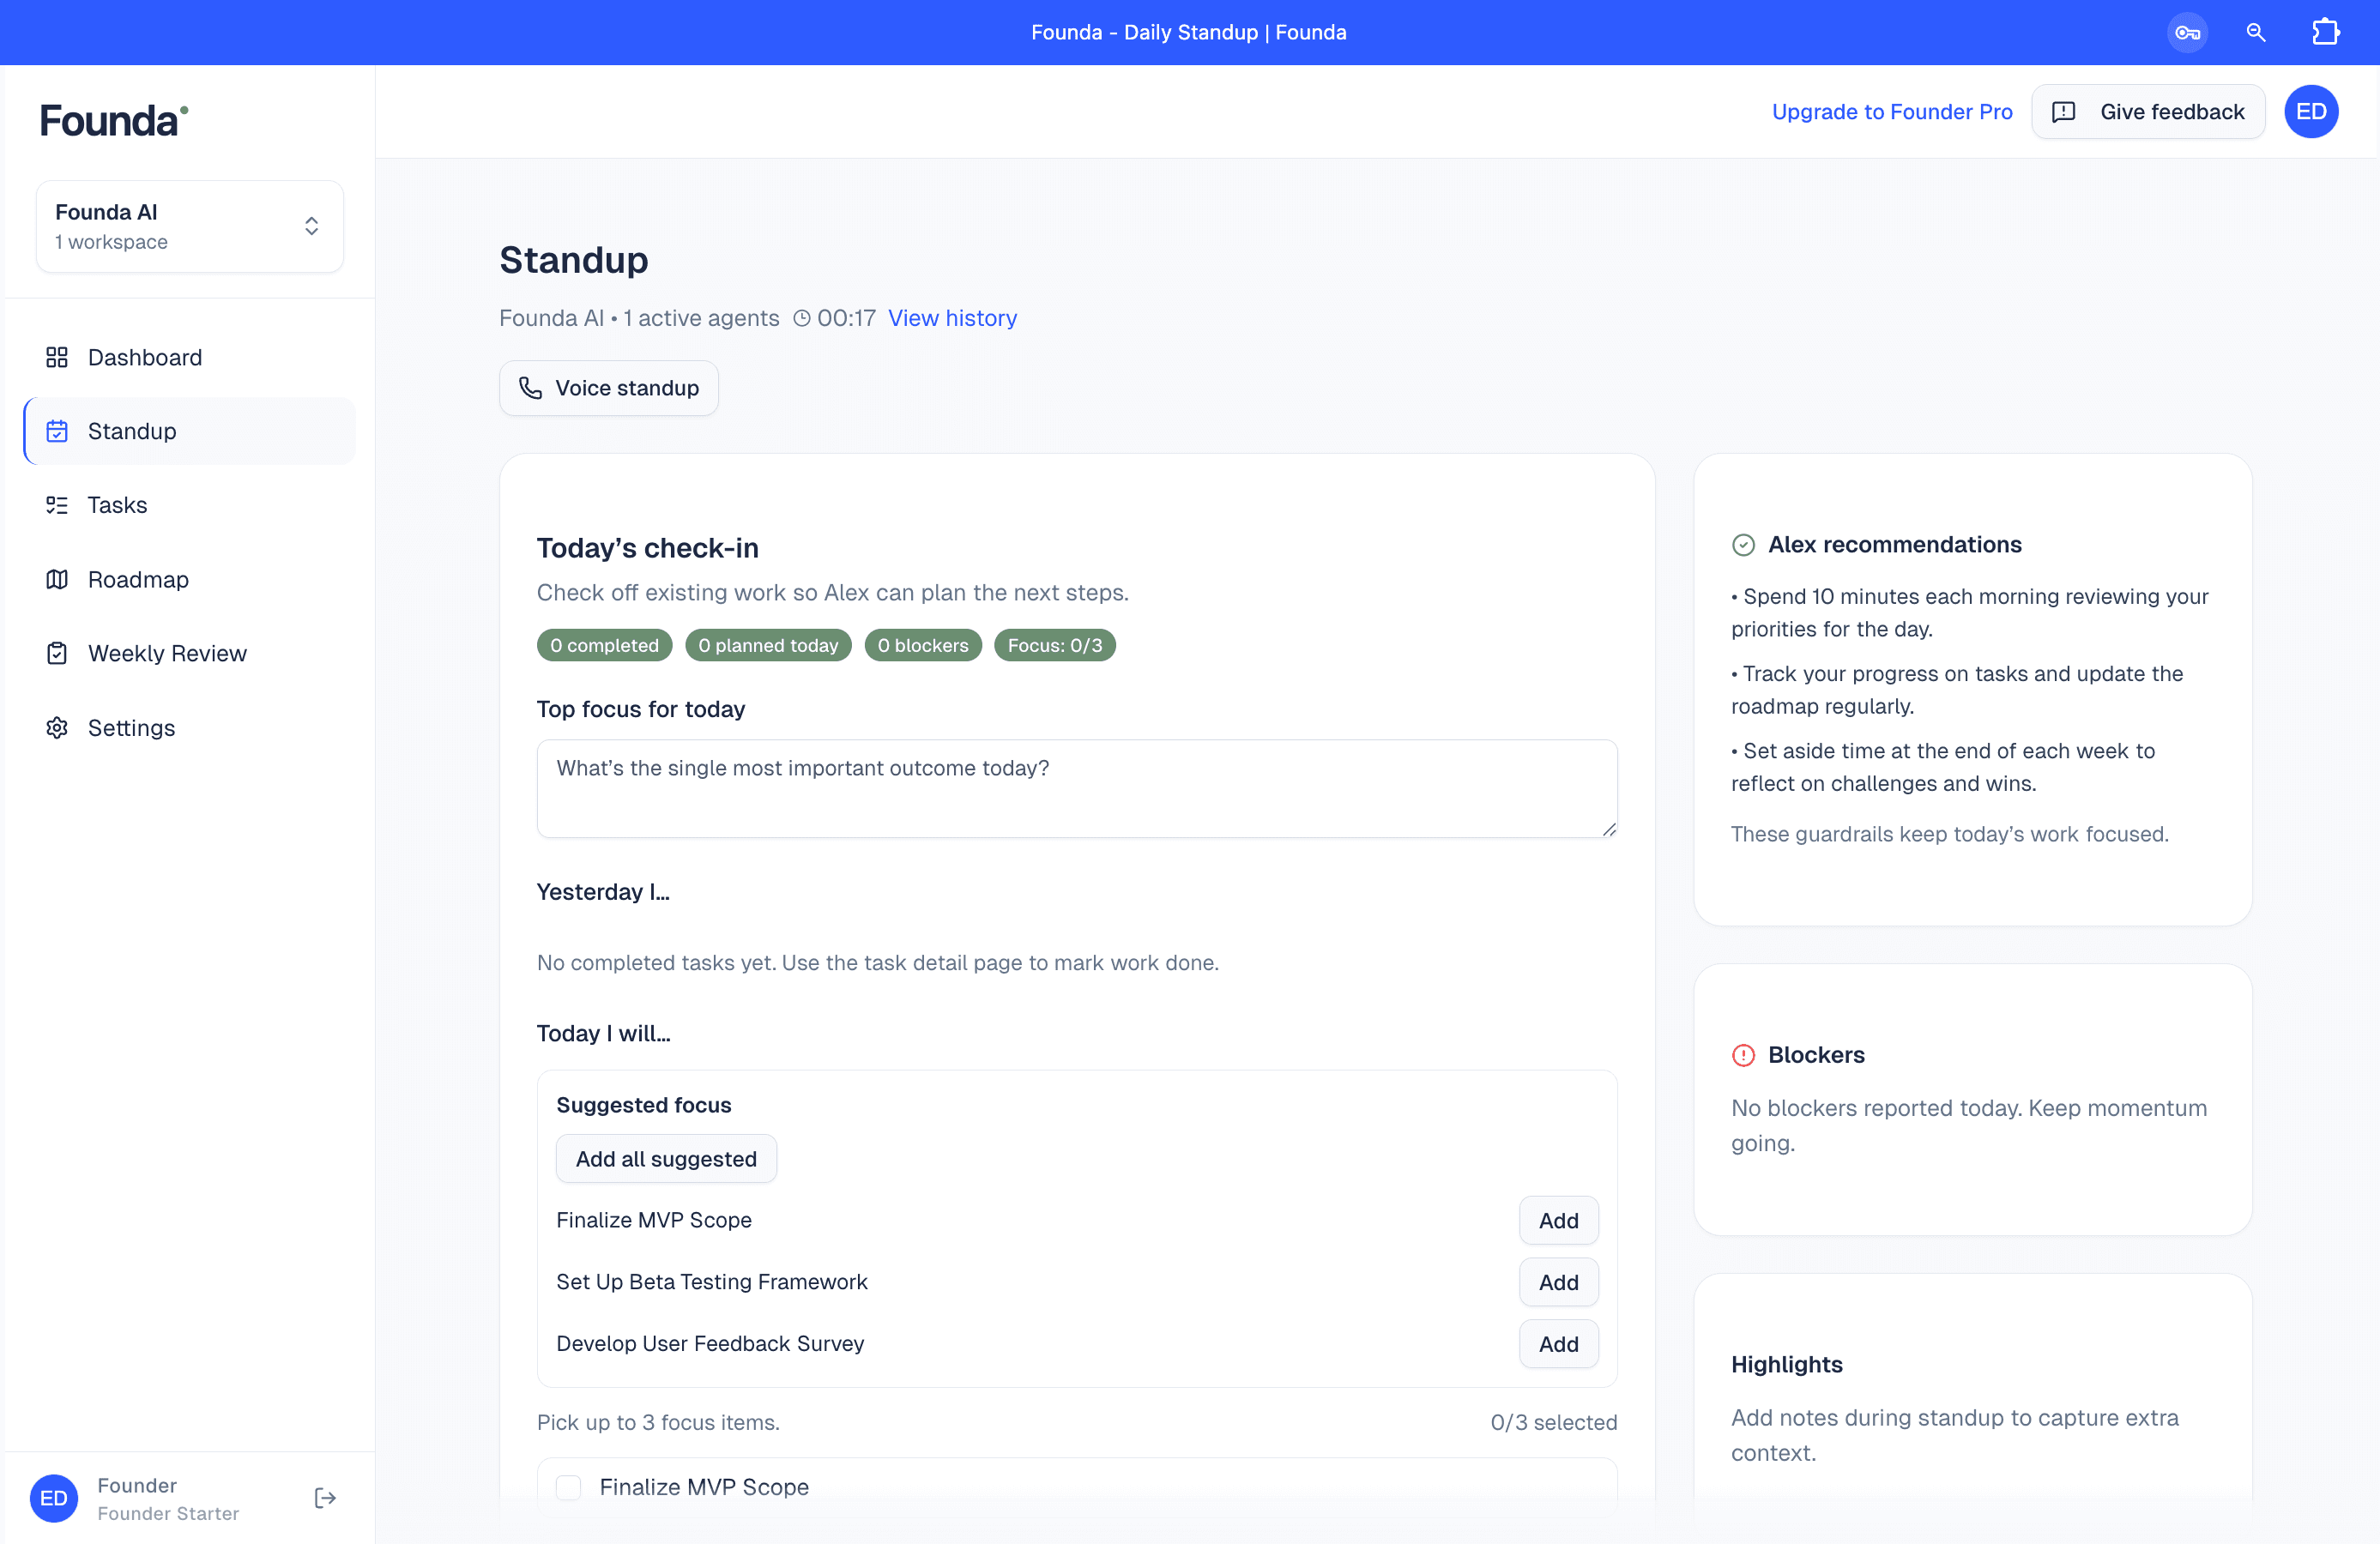
Task: Click the top focus for today text field
Action: (x=1076, y=789)
